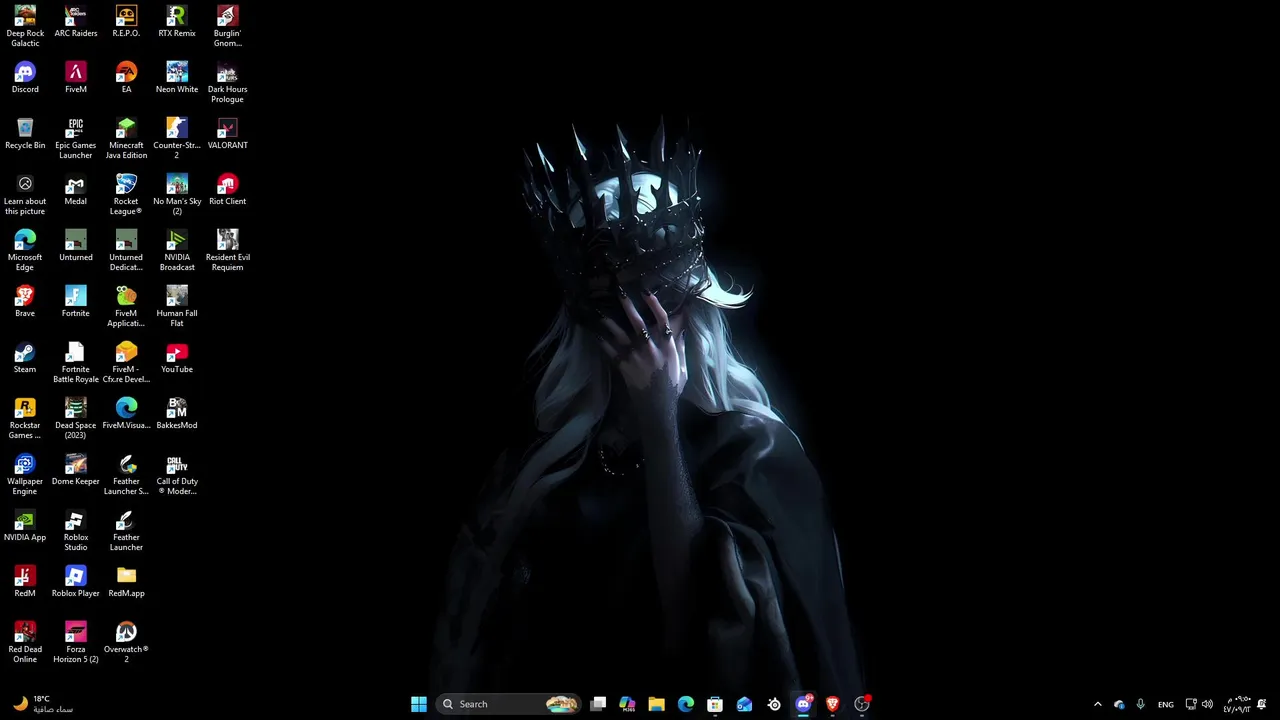Select the Discord desktop shortcut
The width and height of the screenshot is (1280, 720).
tap(25, 78)
